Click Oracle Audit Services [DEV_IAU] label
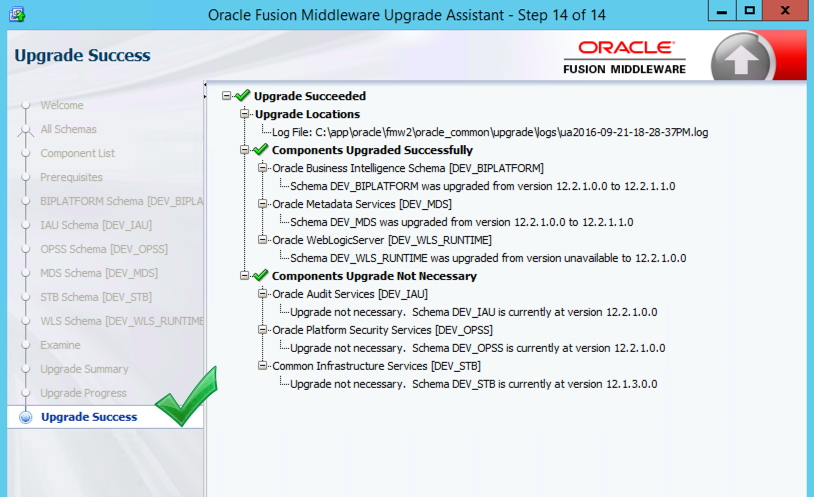This screenshot has height=497, width=814. pos(350,294)
